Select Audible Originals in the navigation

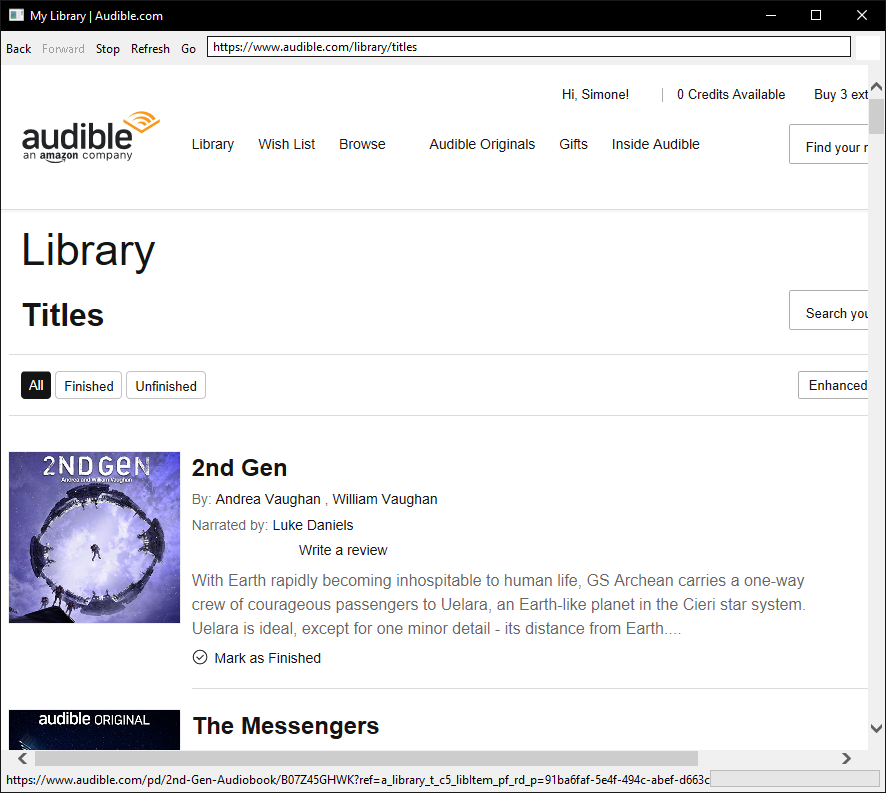pos(482,144)
